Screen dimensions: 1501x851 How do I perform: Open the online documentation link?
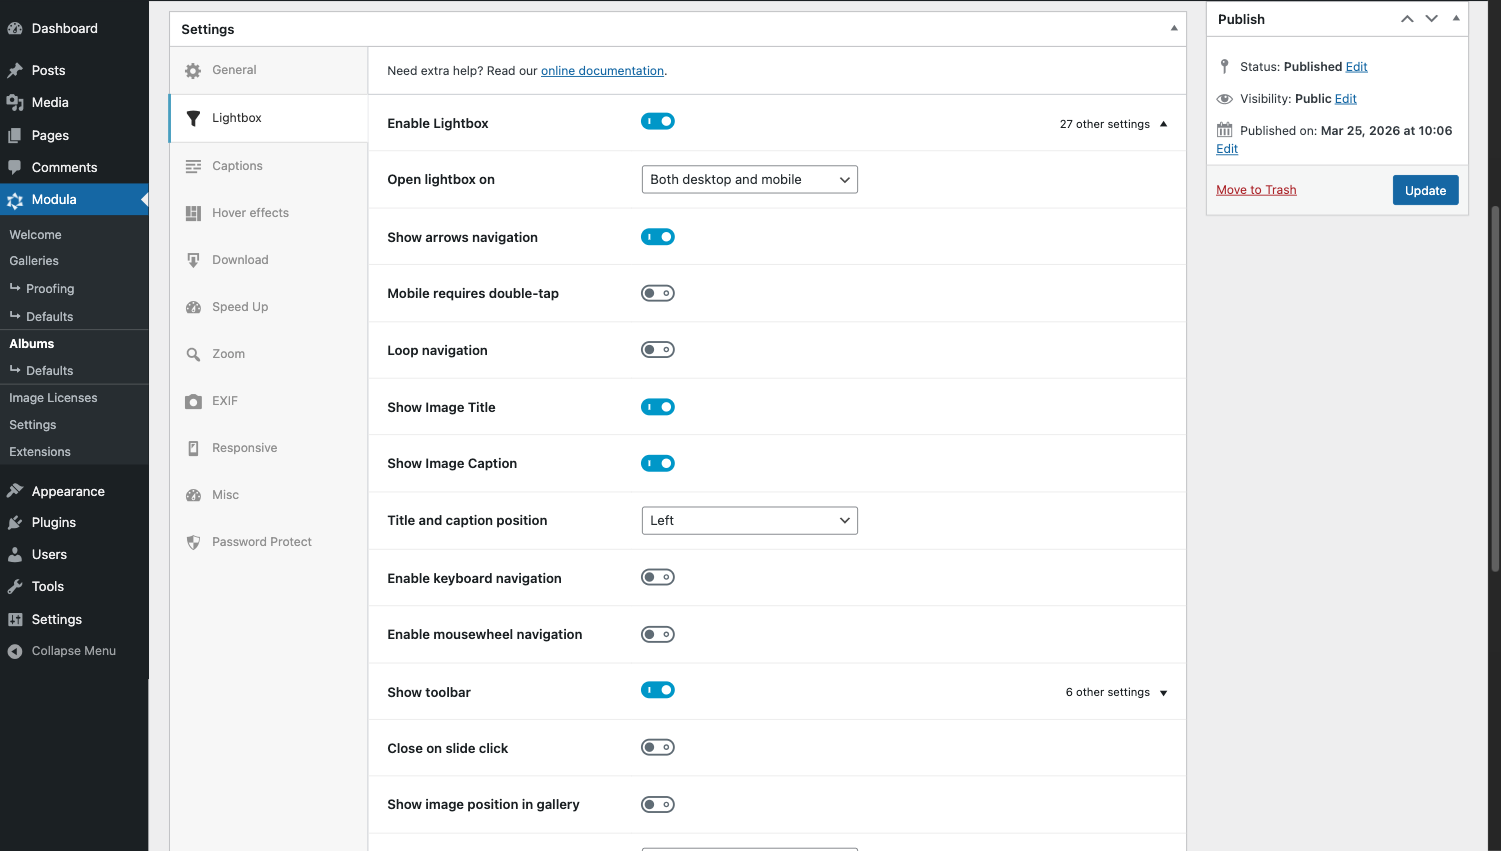(602, 71)
